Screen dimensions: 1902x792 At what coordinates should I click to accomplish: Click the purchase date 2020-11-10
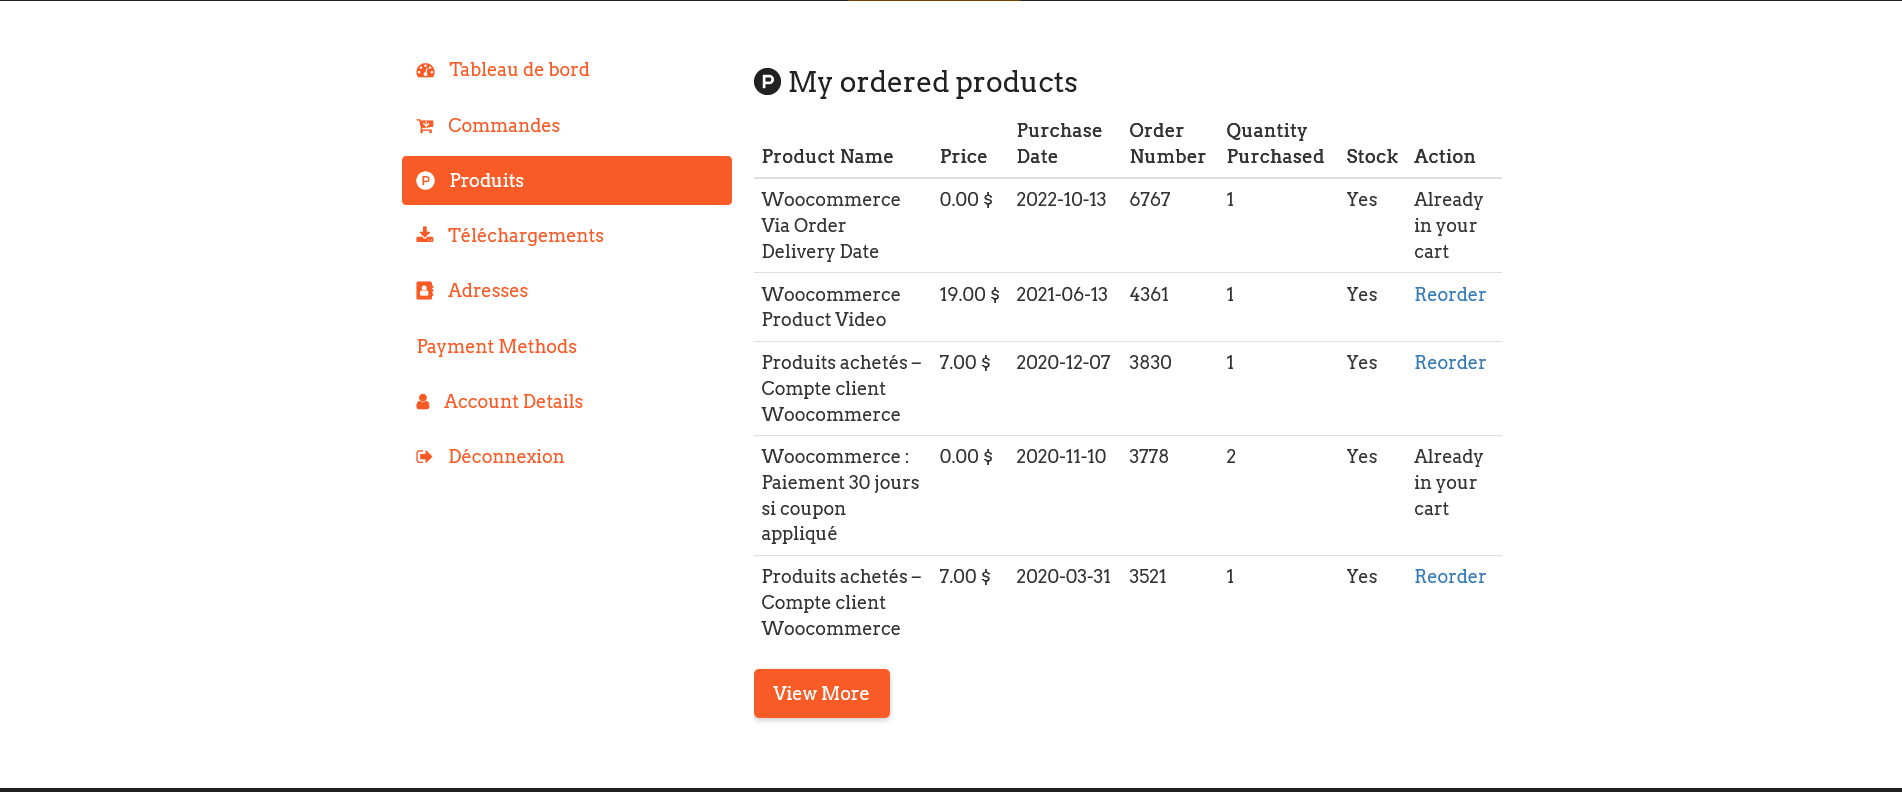coord(1061,457)
